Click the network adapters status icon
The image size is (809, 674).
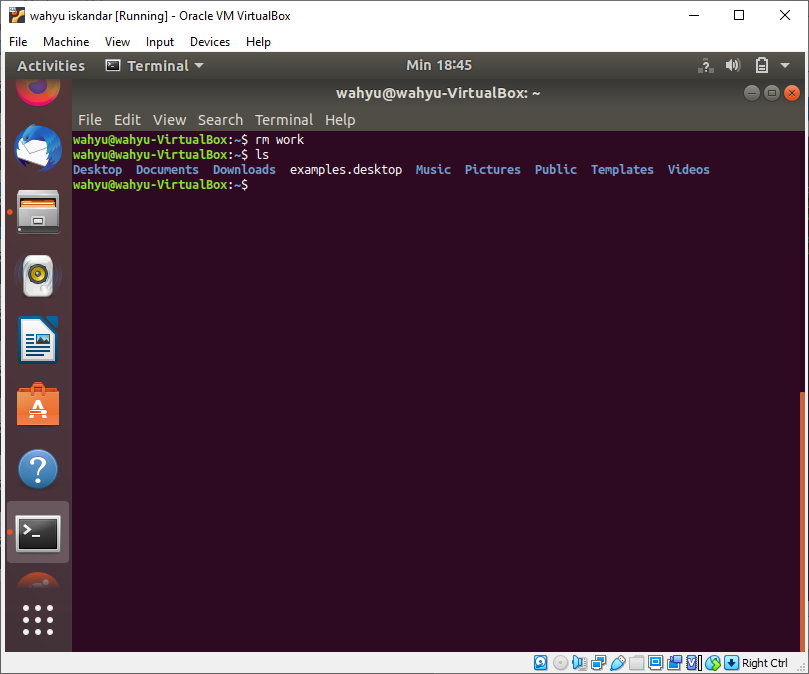coord(598,663)
